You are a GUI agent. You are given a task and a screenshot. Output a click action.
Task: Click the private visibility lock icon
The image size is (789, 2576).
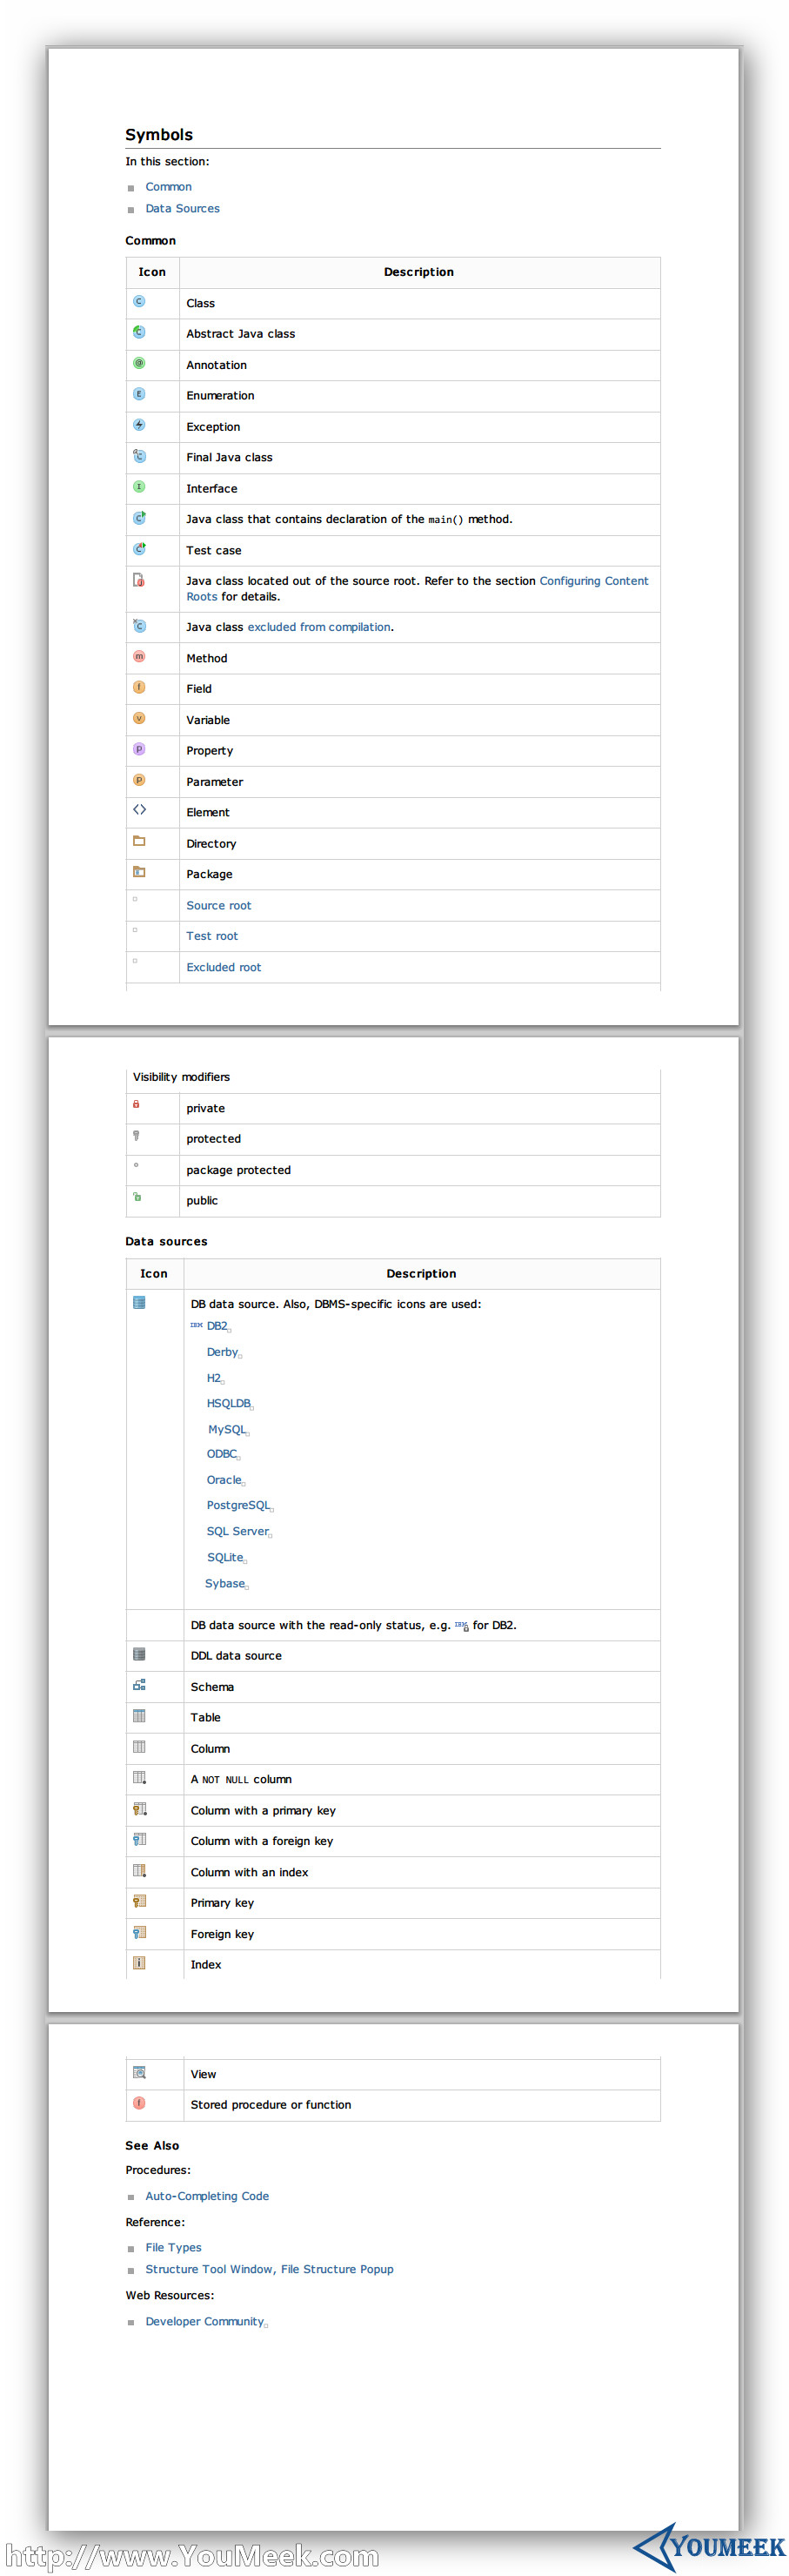136,1105
